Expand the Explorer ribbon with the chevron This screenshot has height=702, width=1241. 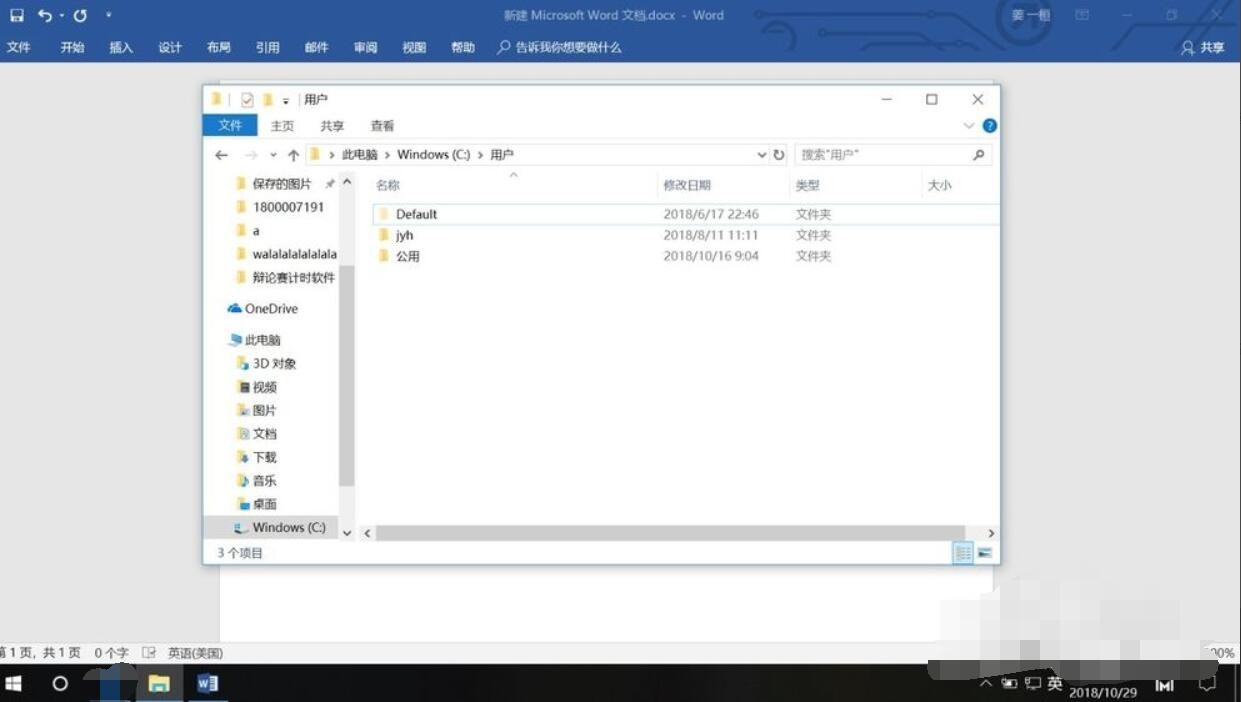[968, 126]
